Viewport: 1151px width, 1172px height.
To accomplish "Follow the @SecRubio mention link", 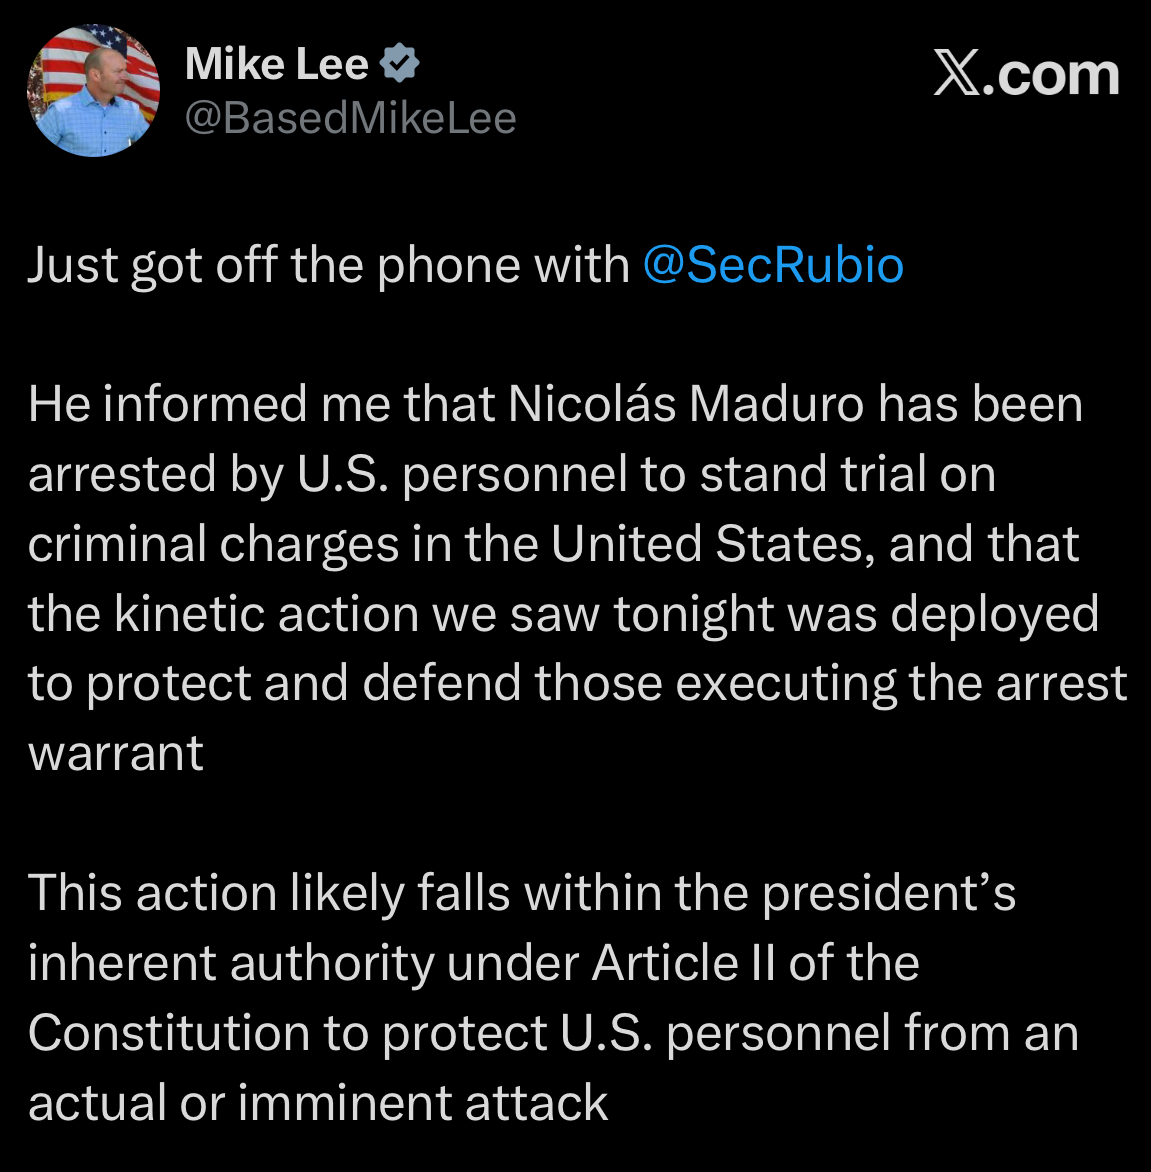I will tap(773, 265).
